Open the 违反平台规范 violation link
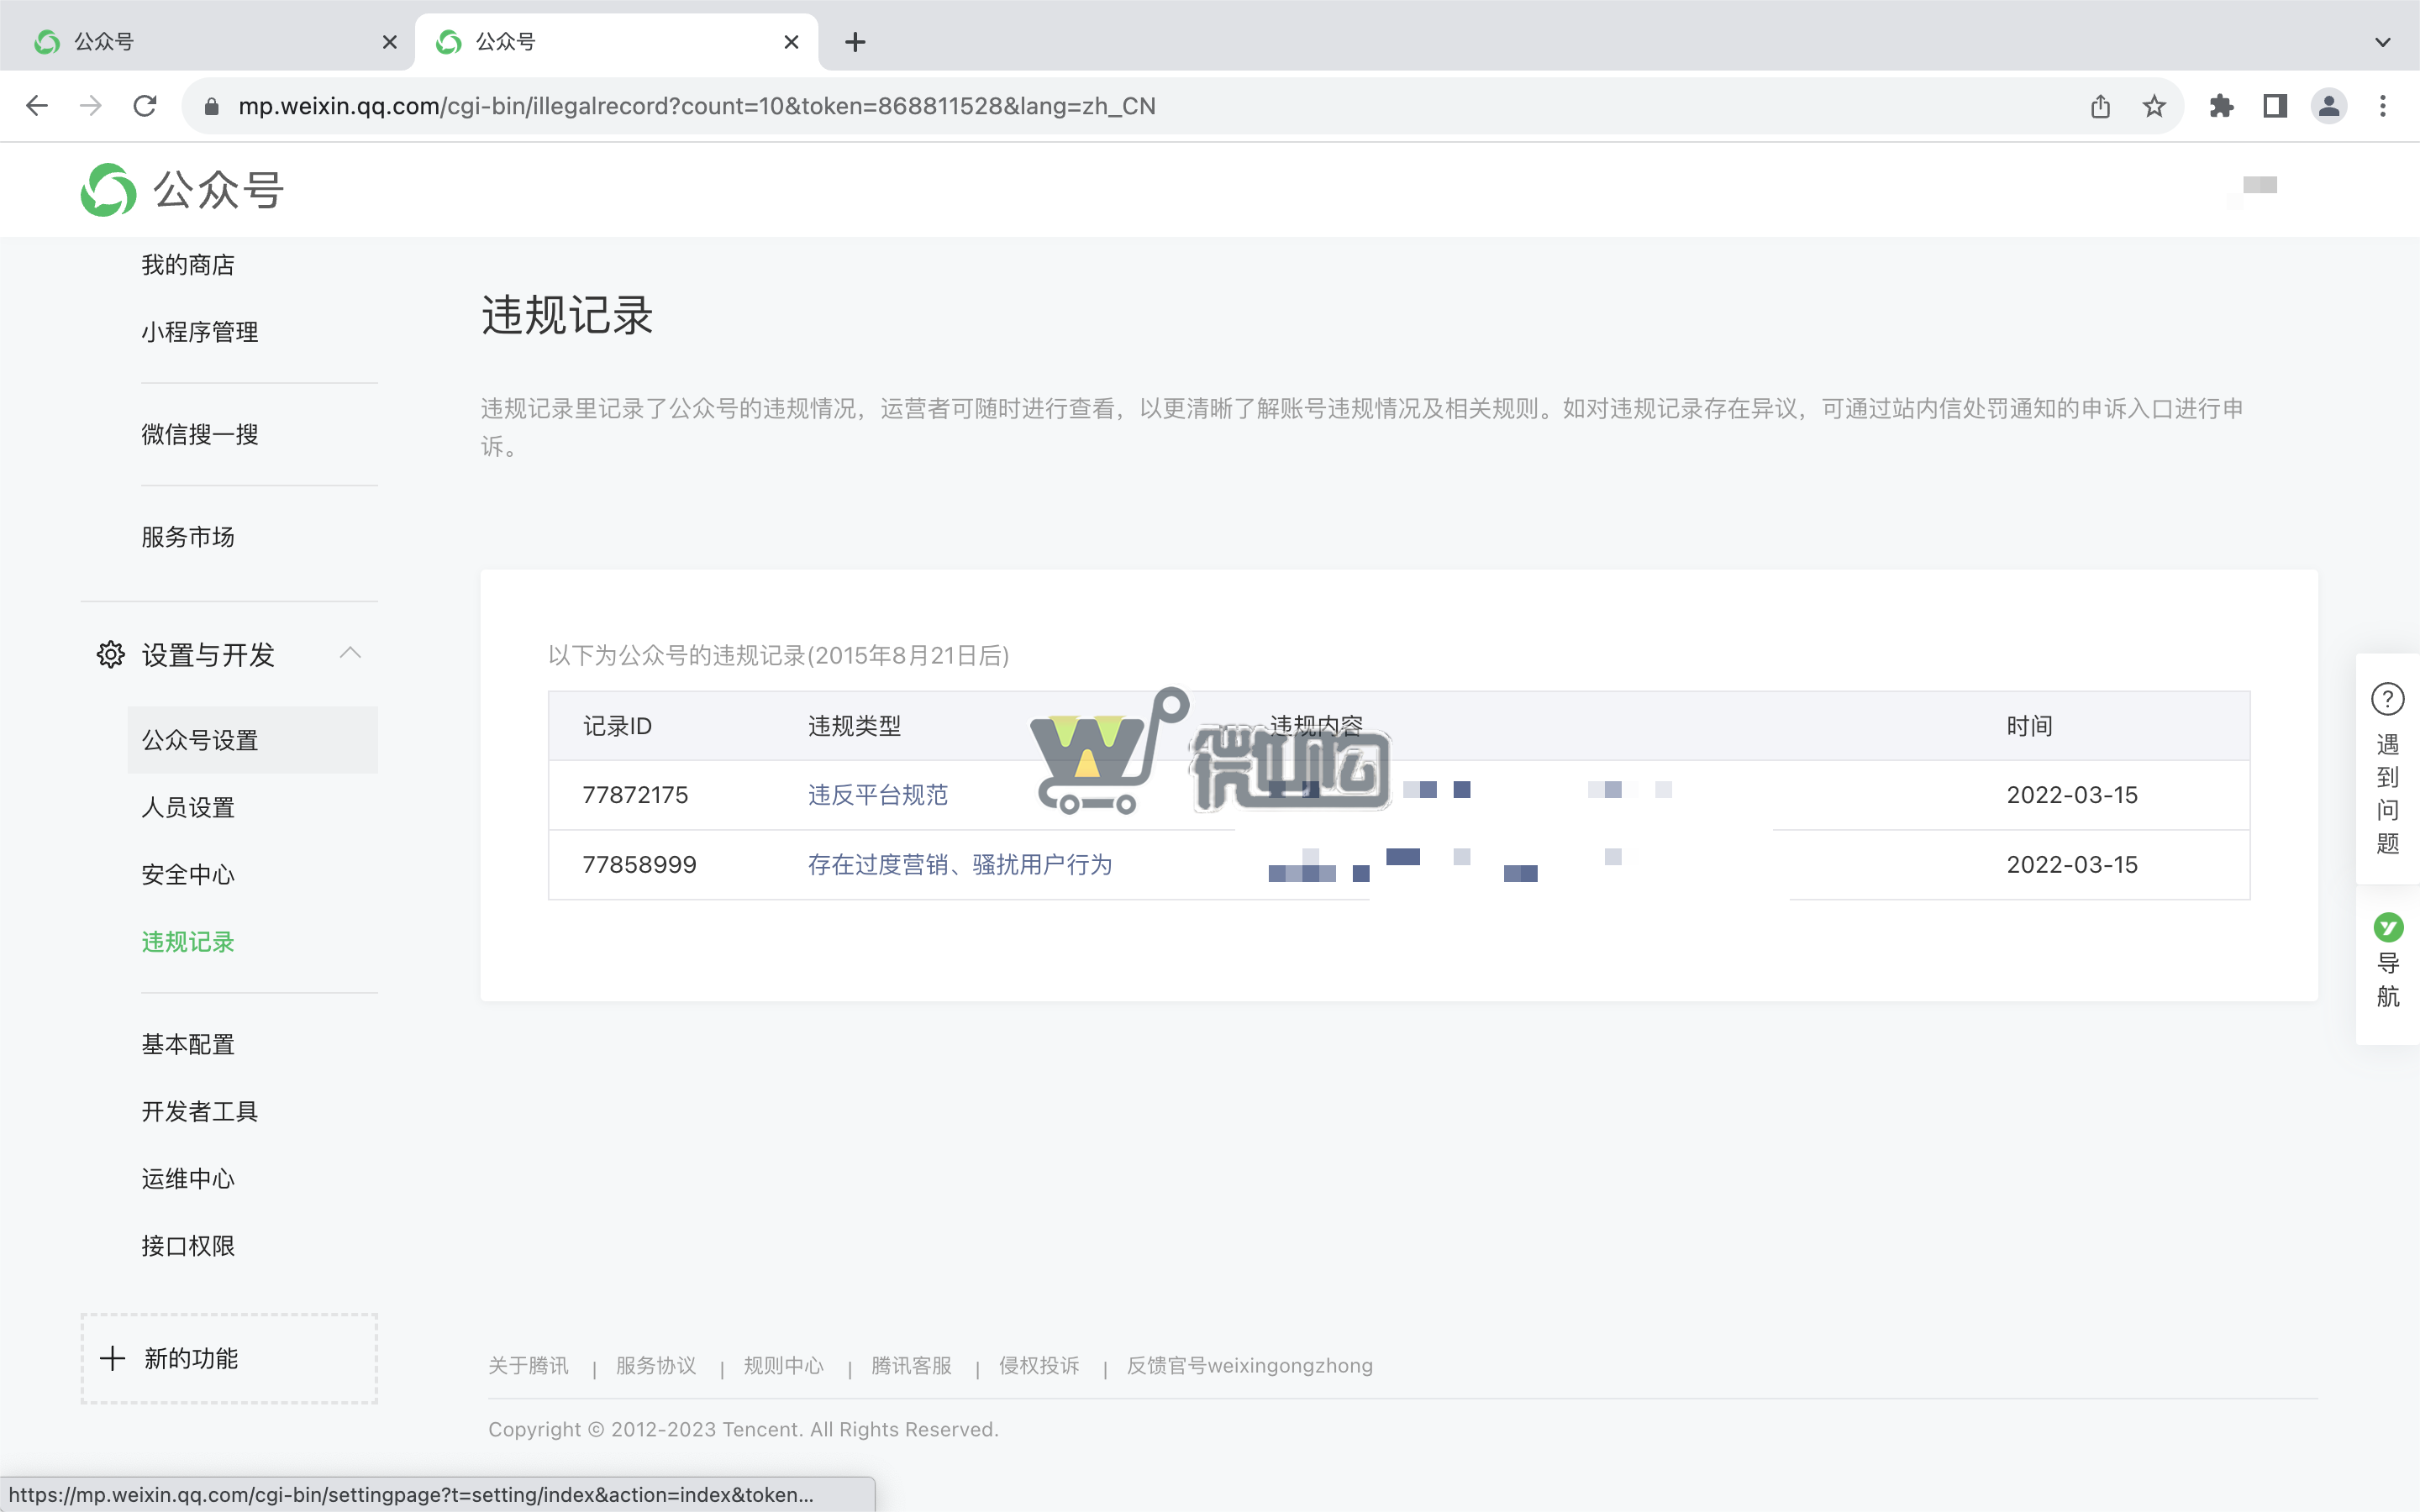The image size is (2420, 1512). pos(877,795)
